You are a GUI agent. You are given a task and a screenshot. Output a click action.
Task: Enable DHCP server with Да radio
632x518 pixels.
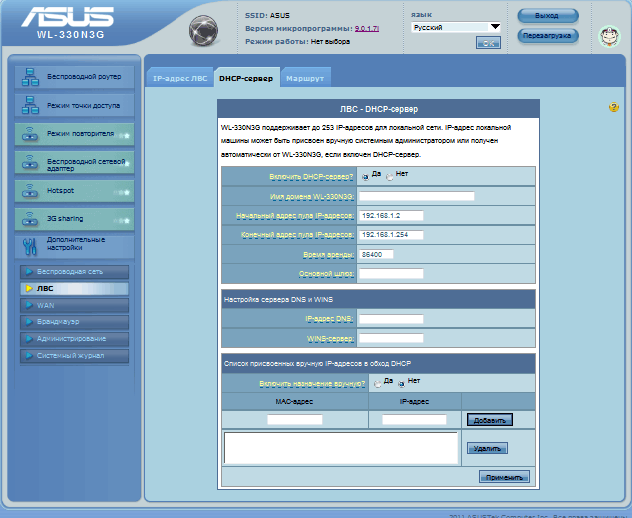coord(366,176)
